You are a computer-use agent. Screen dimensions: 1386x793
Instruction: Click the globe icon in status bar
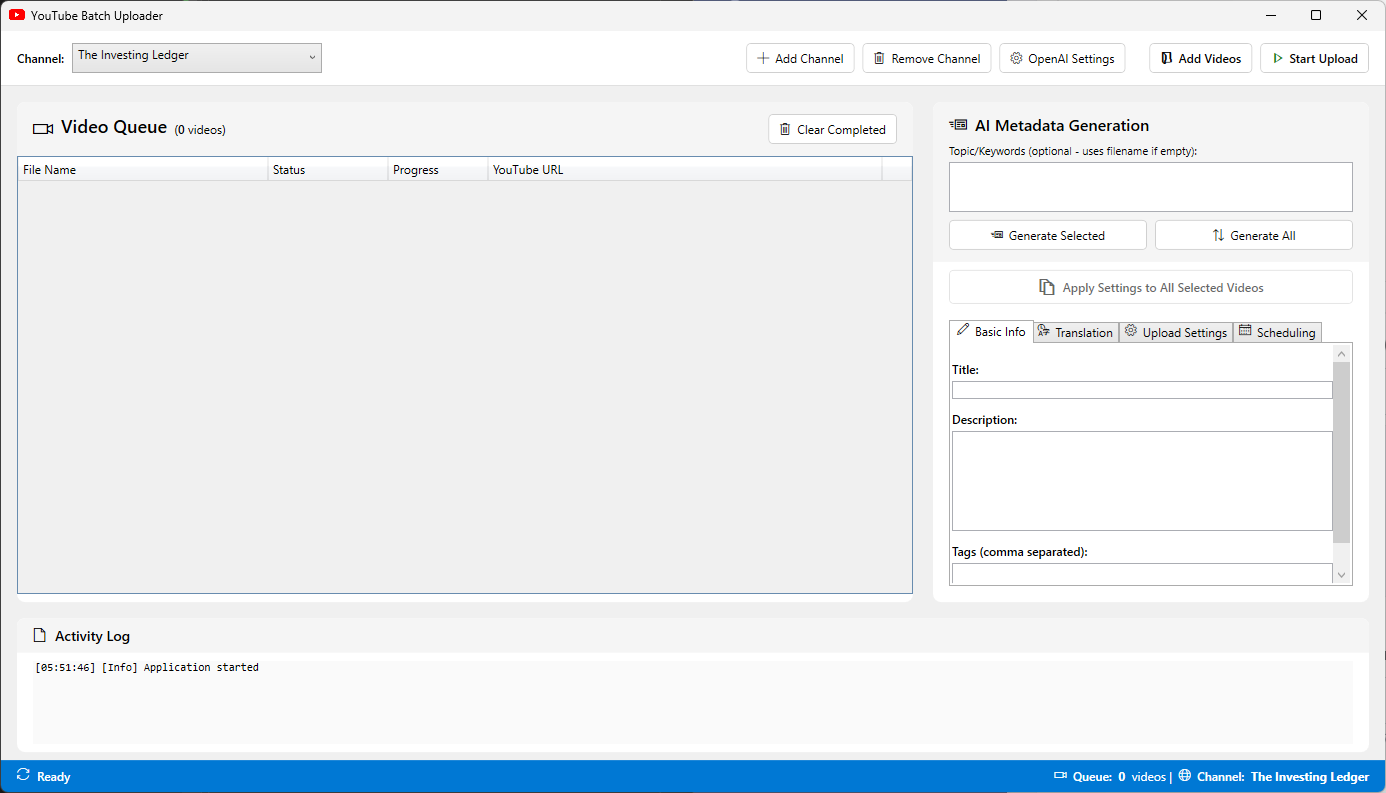point(1185,775)
